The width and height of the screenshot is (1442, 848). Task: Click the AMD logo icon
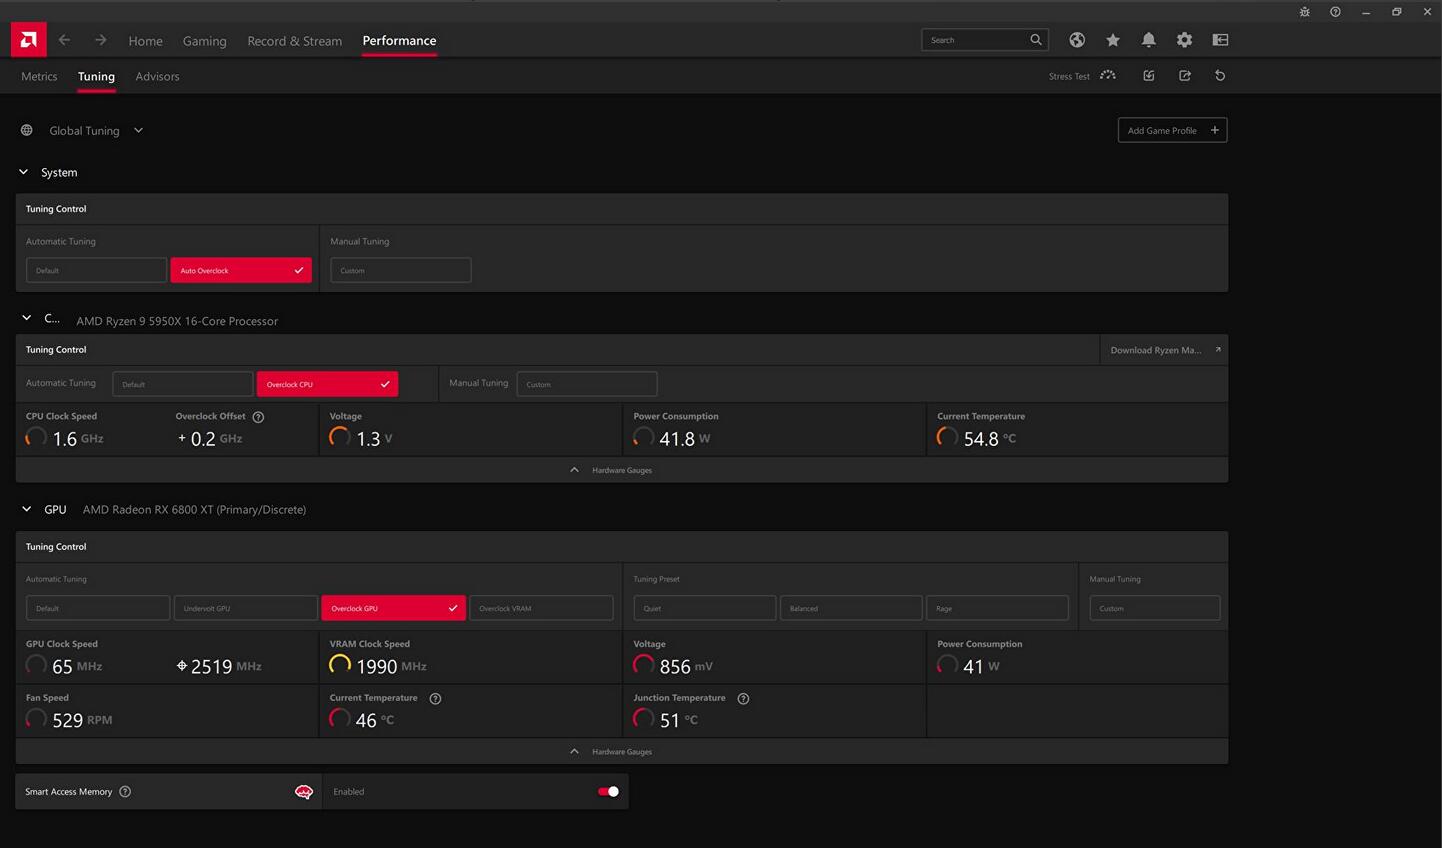point(28,40)
